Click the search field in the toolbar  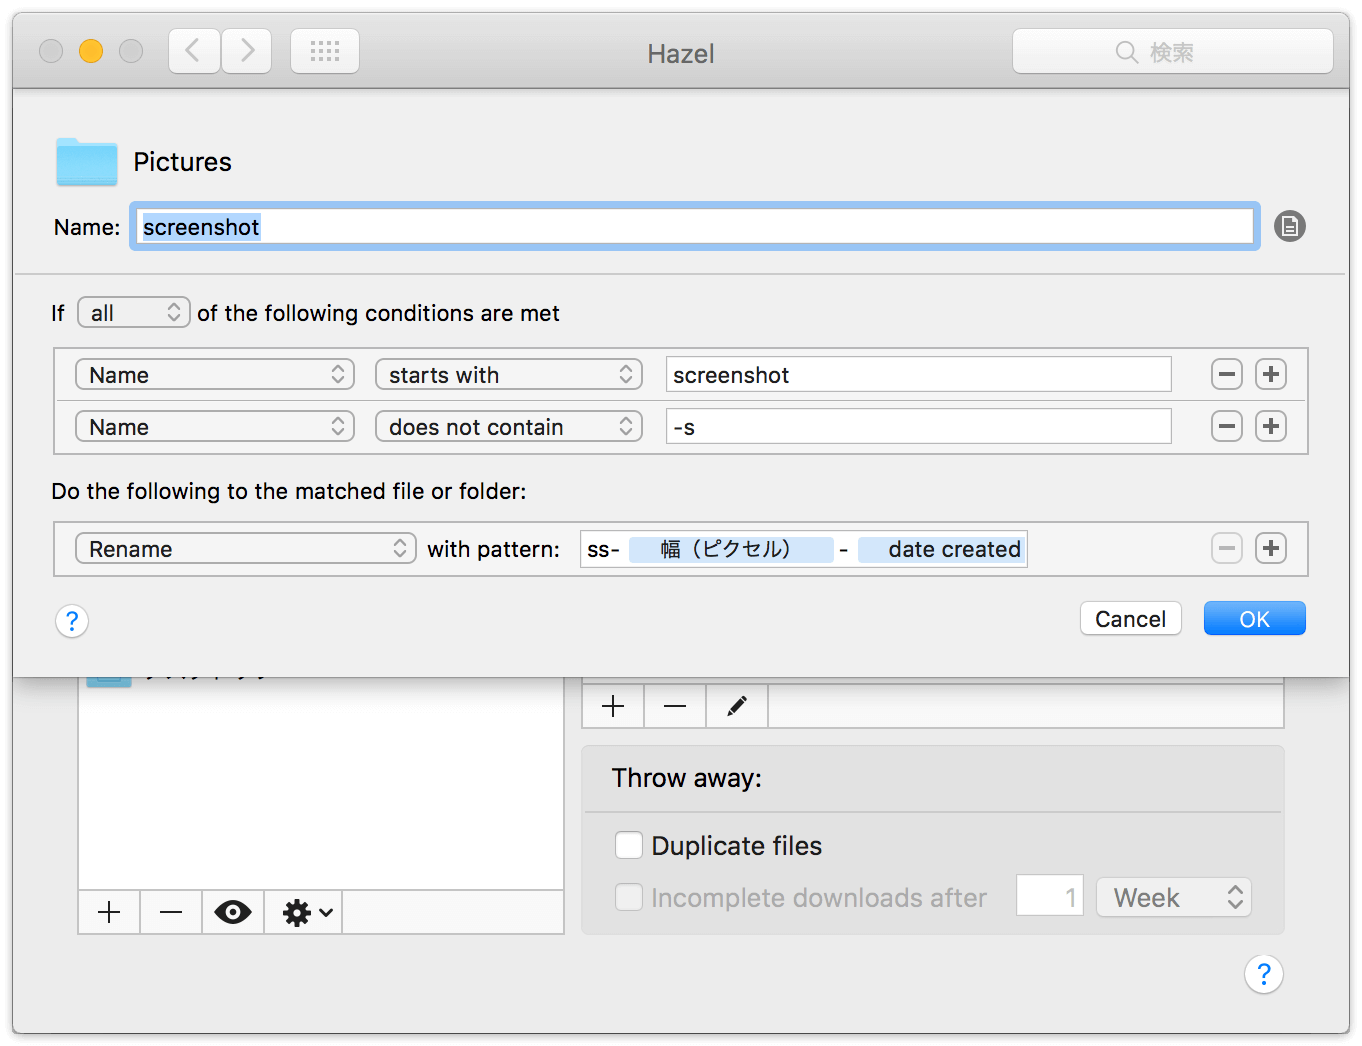tap(1172, 51)
